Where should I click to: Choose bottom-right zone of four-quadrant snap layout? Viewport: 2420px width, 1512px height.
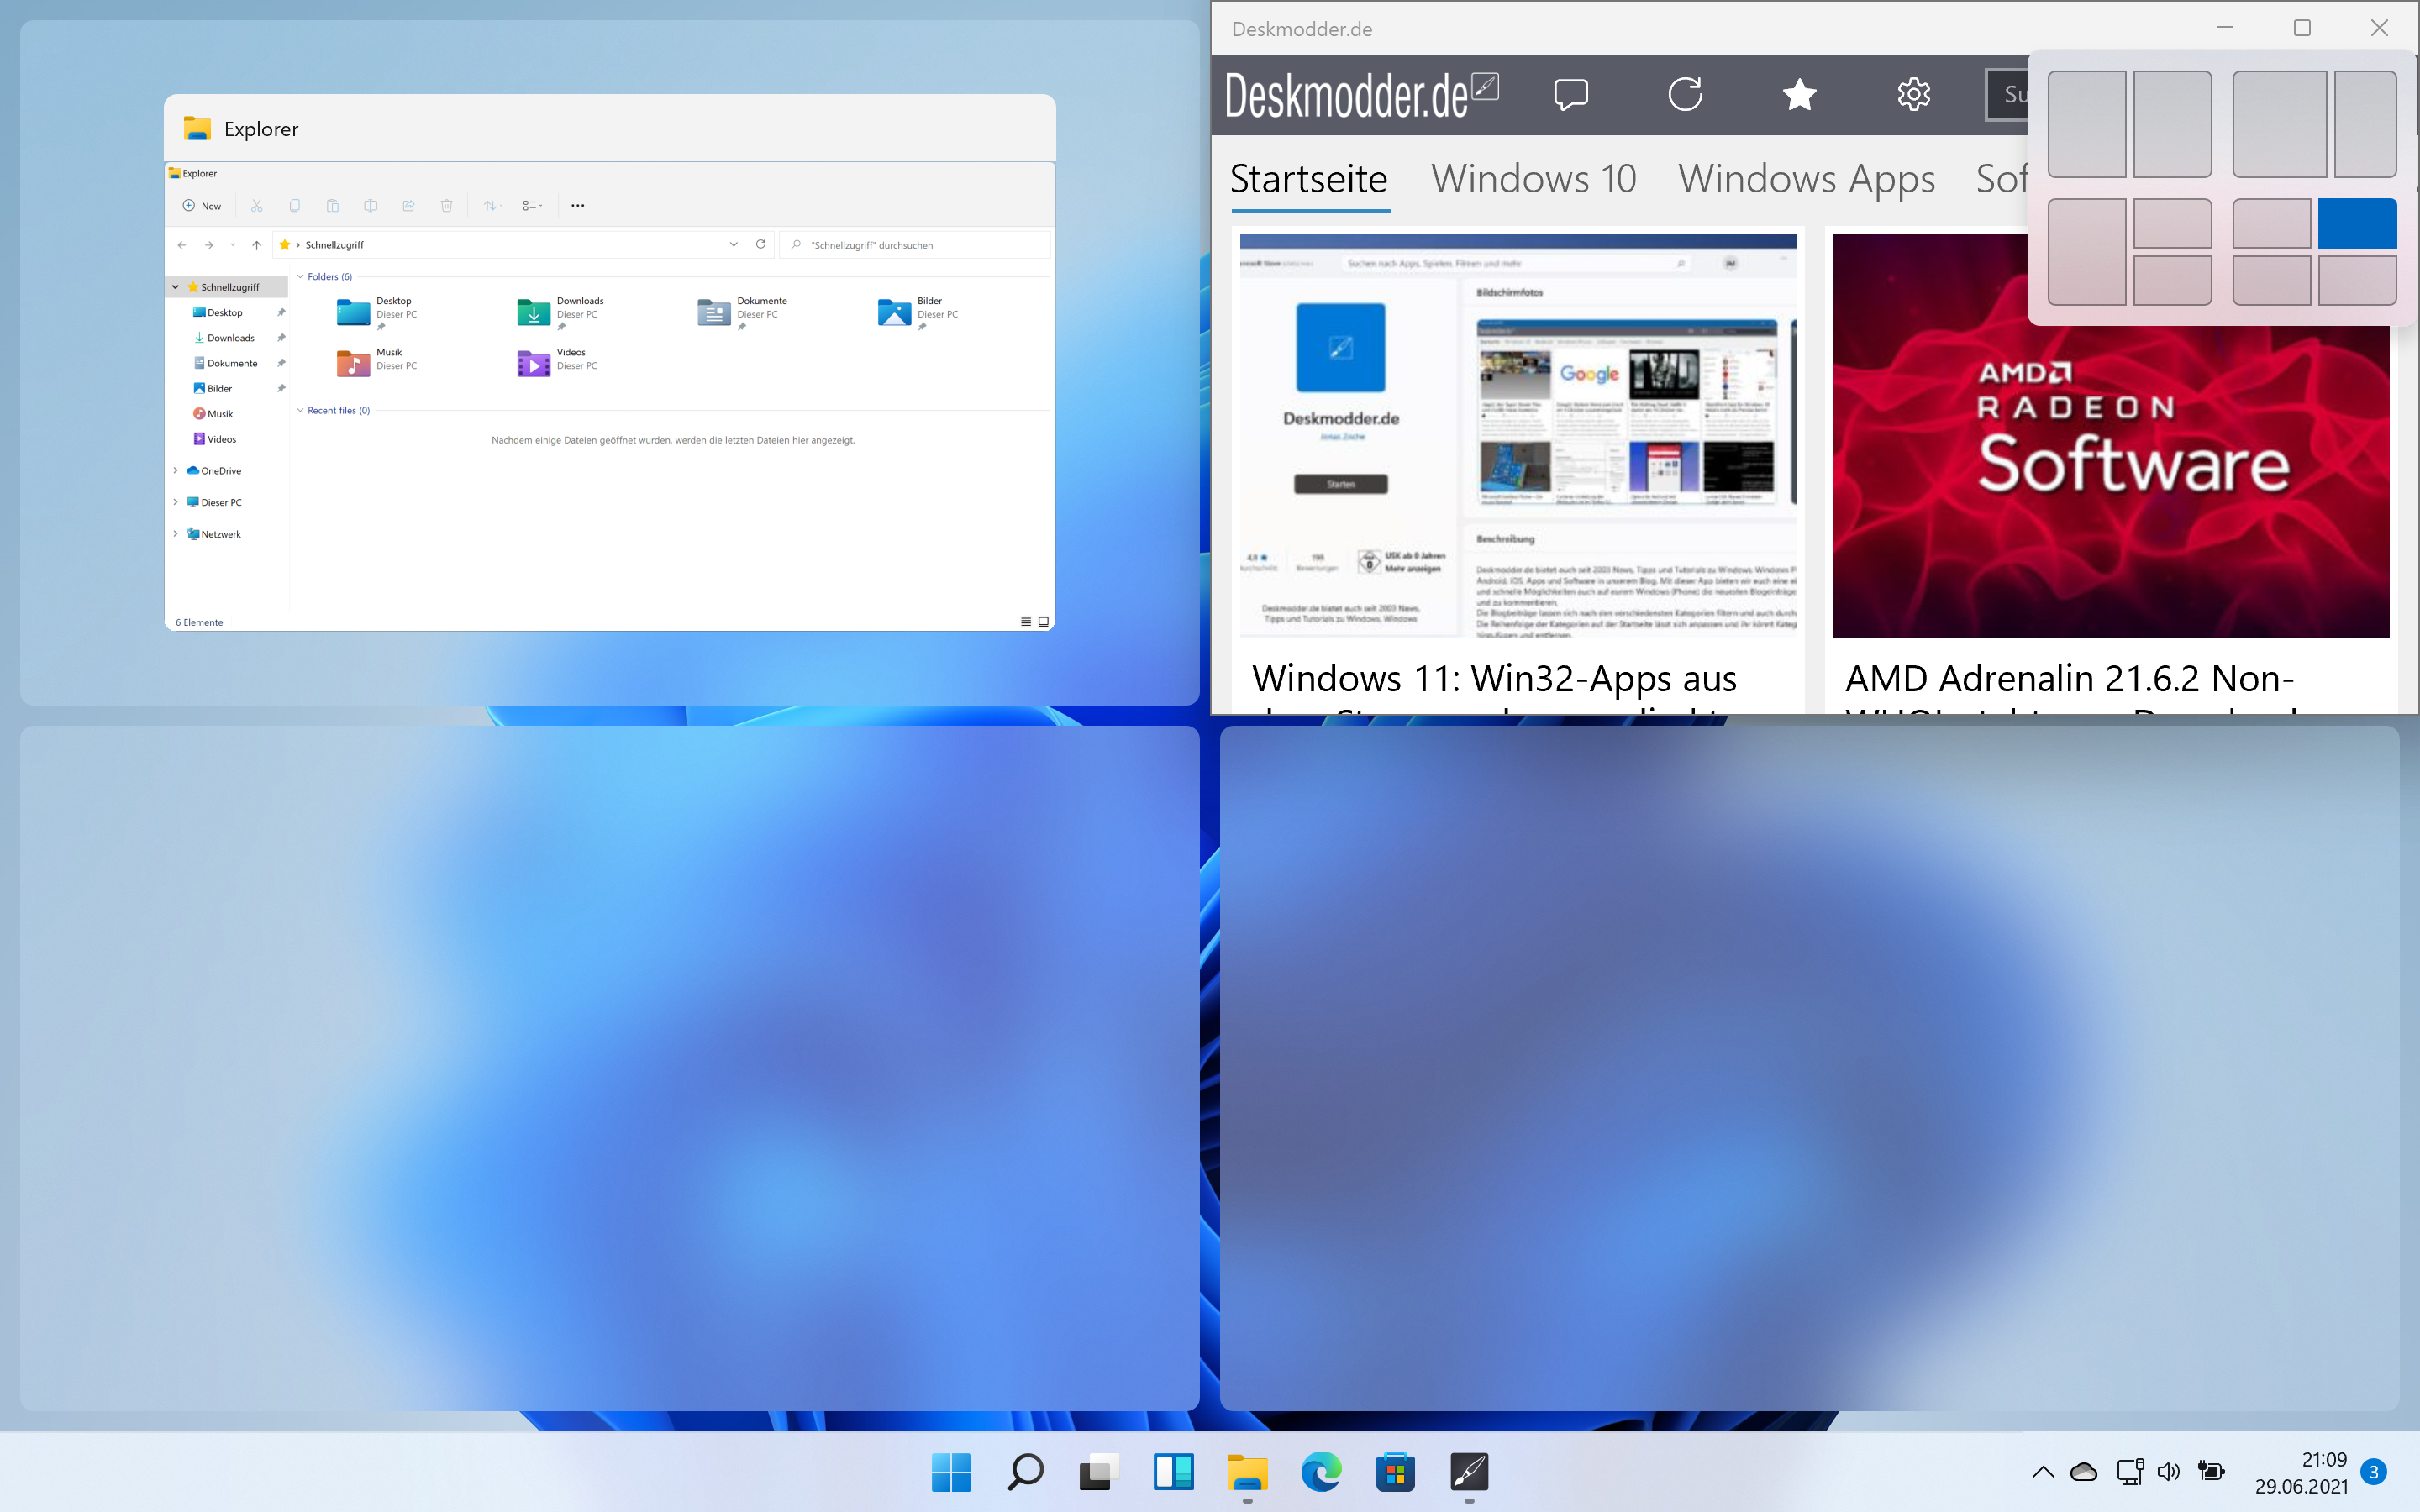pyautogui.click(x=2357, y=280)
